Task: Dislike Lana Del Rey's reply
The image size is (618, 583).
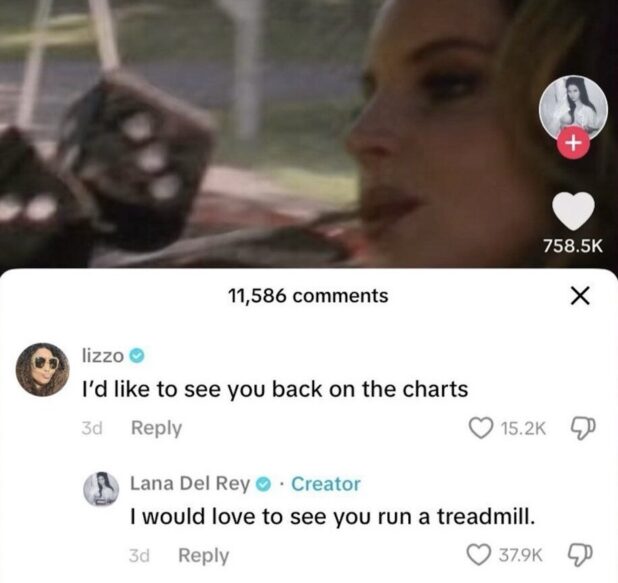Action: pyautogui.click(x=580, y=555)
